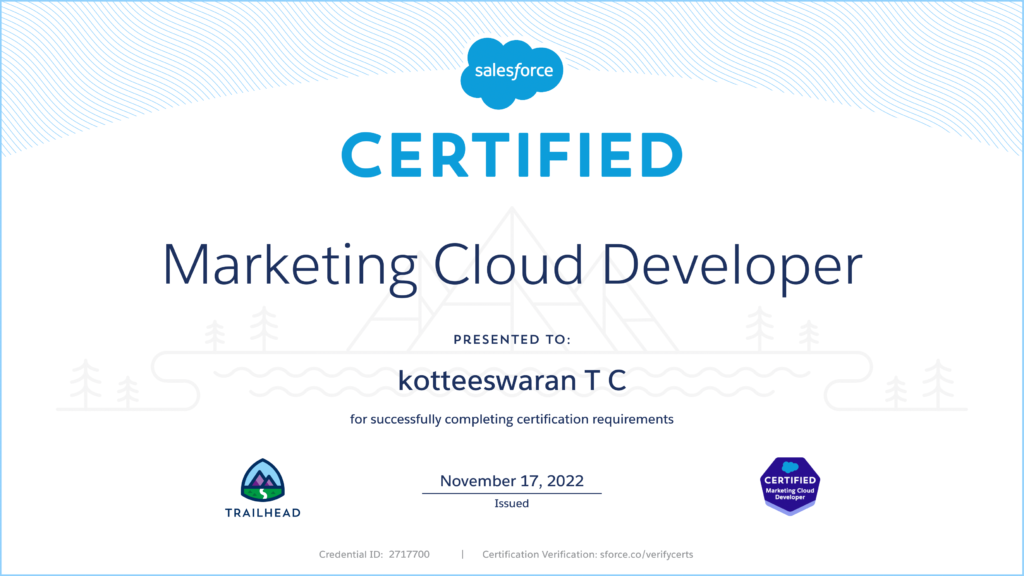Click the TRAILHEAD text under the badge
Screen dimensions: 1024x576
[263, 513]
